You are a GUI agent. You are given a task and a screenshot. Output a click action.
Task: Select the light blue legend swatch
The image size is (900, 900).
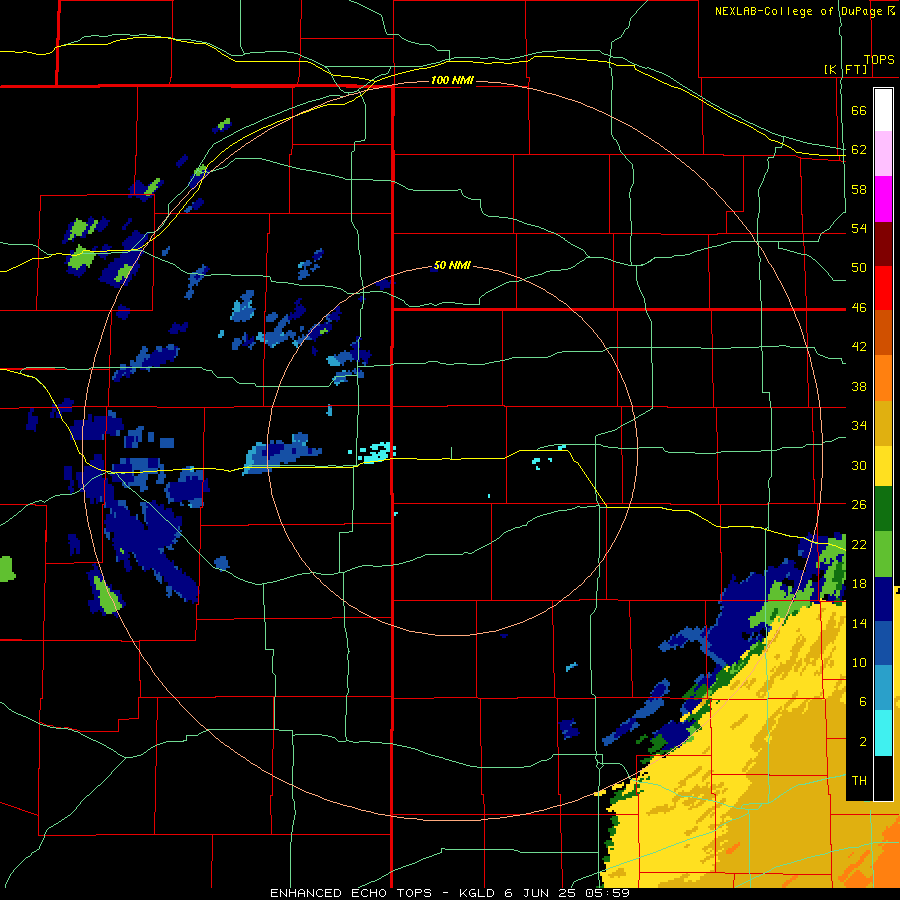coord(883,687)
